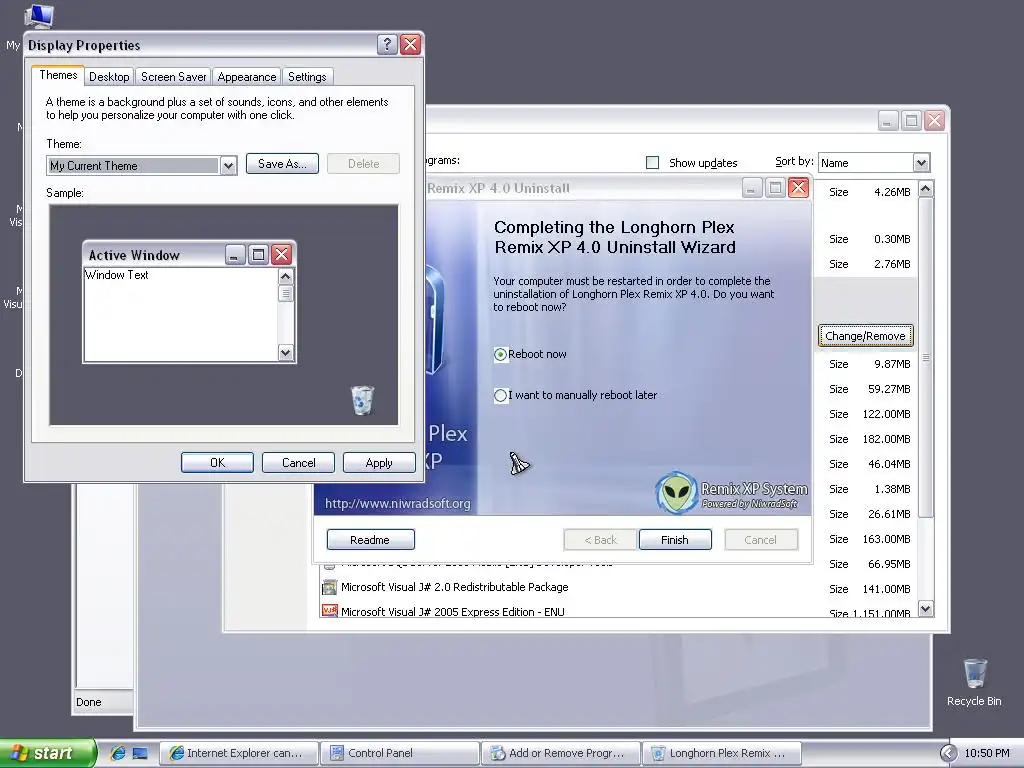The height and width of the screenshot is (768, 1024).
Task: Select I want to manually reboot later
Action: [x=501, y=395]
